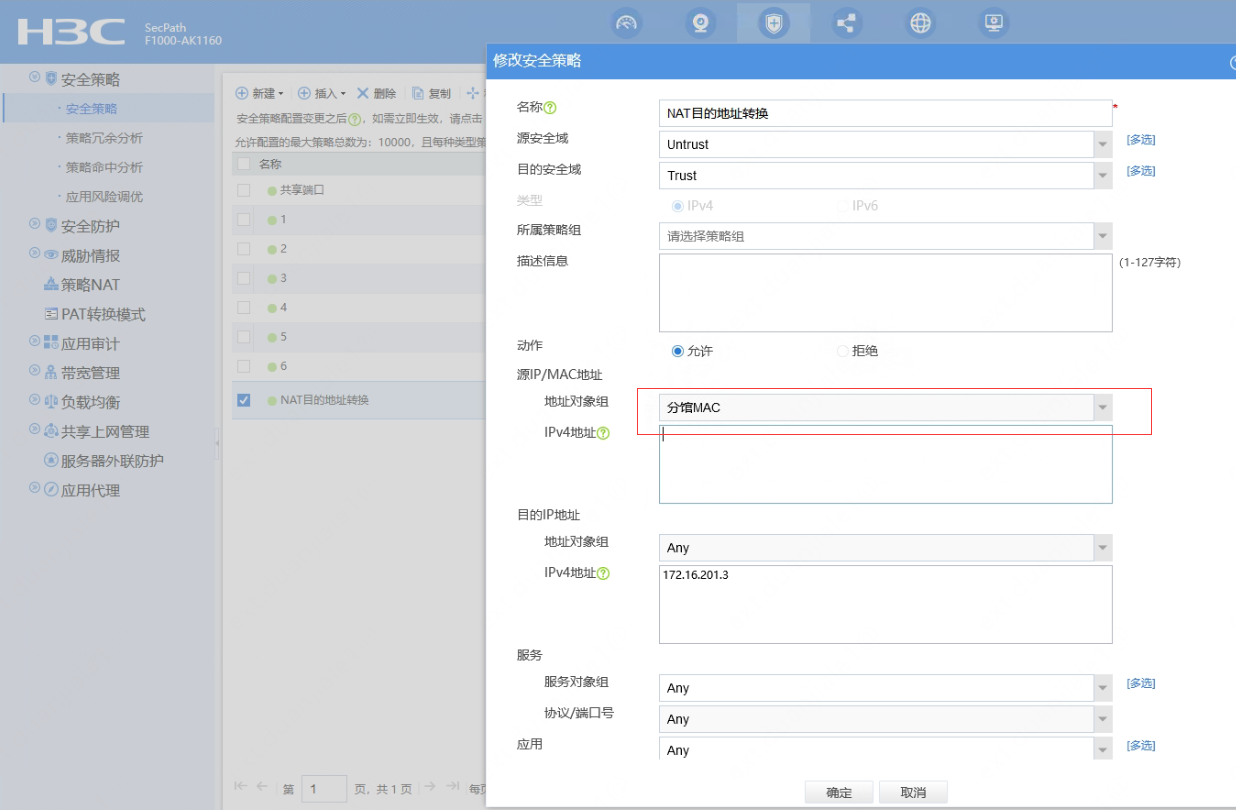Go to the next page of the list

pyautogui.click(x=428, y=787)
